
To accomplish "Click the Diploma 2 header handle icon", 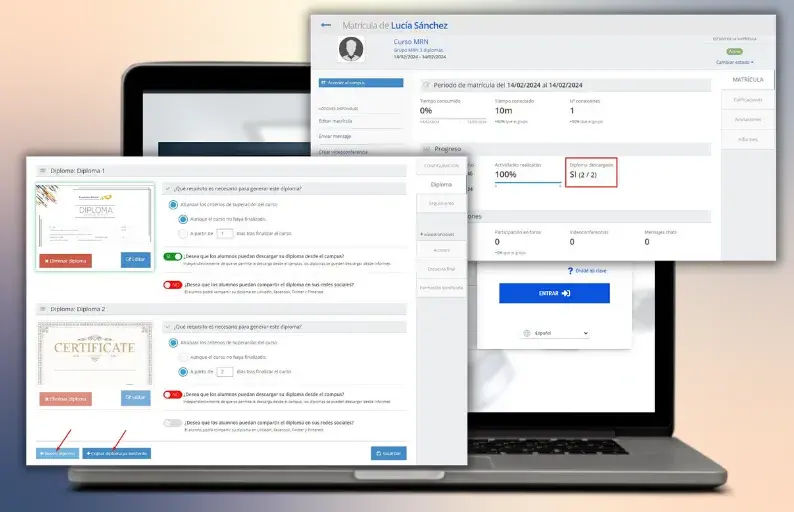I will coord(43,309).
